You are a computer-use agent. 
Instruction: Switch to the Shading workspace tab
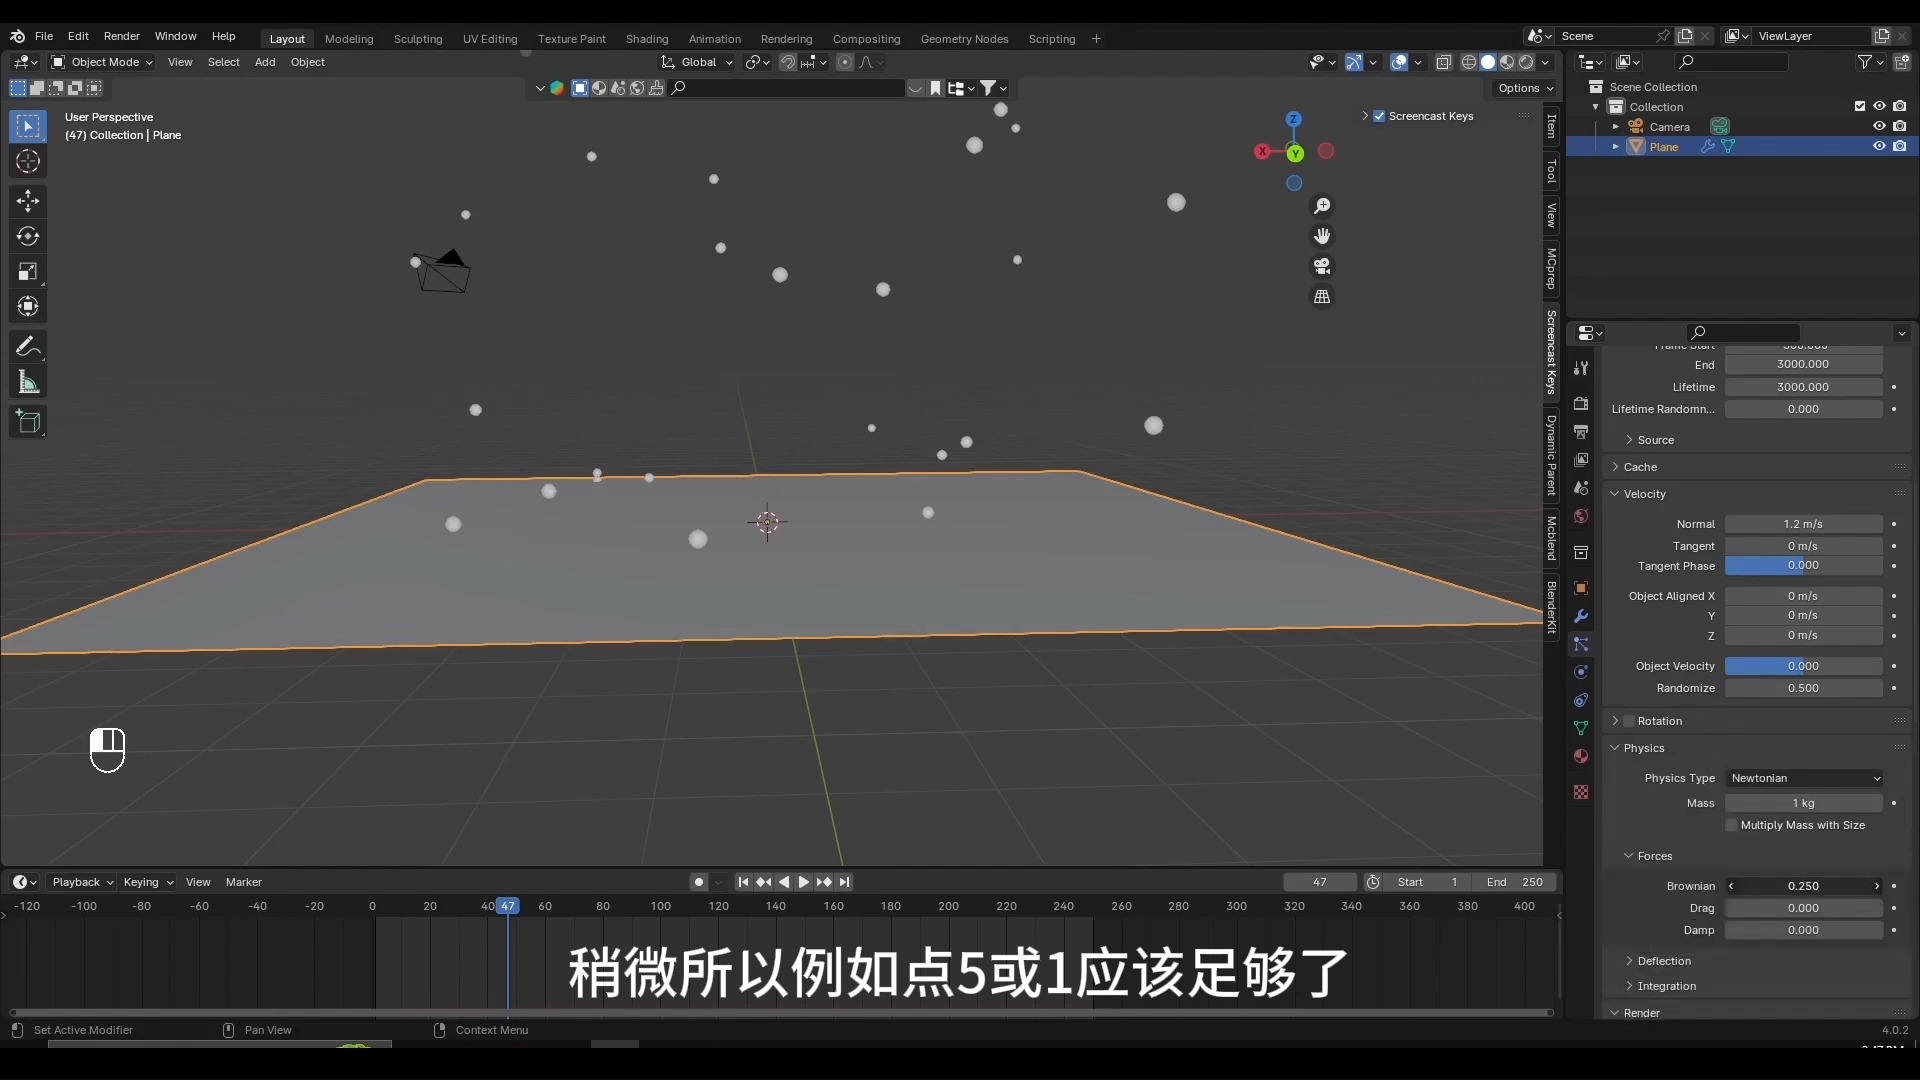(646, 39)
